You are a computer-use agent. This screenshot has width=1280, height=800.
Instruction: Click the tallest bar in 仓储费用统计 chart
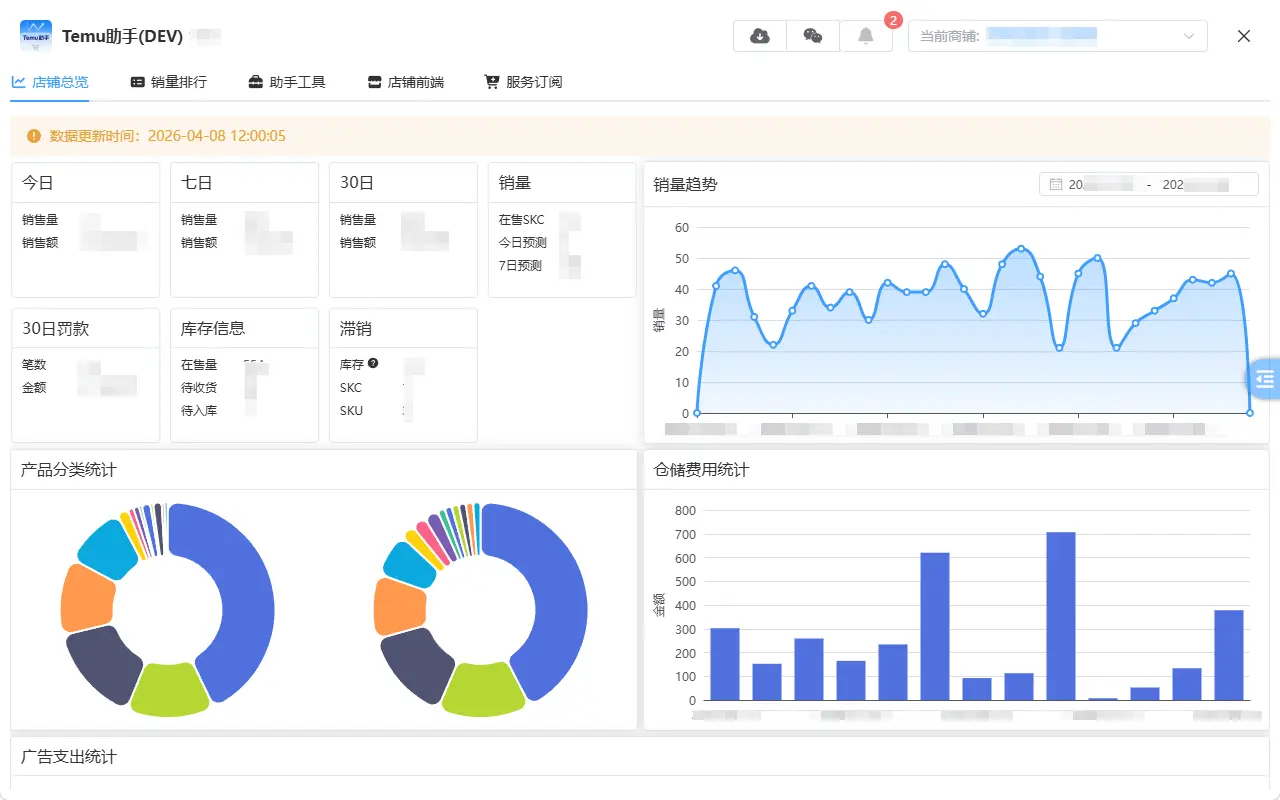click(x=1060, y=615)
